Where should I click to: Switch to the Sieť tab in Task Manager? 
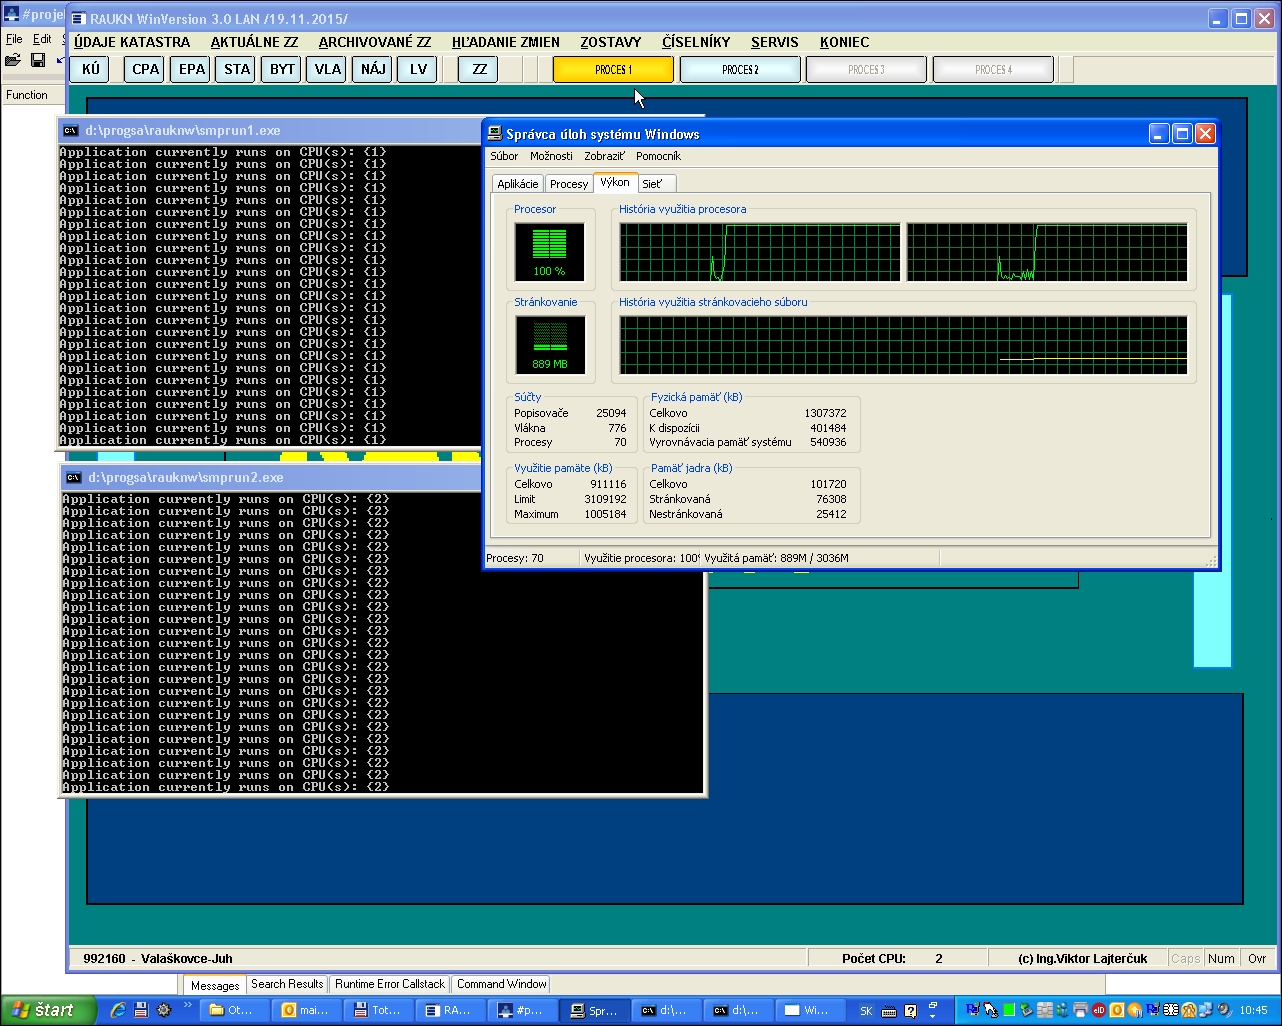(x=655, y=183)
